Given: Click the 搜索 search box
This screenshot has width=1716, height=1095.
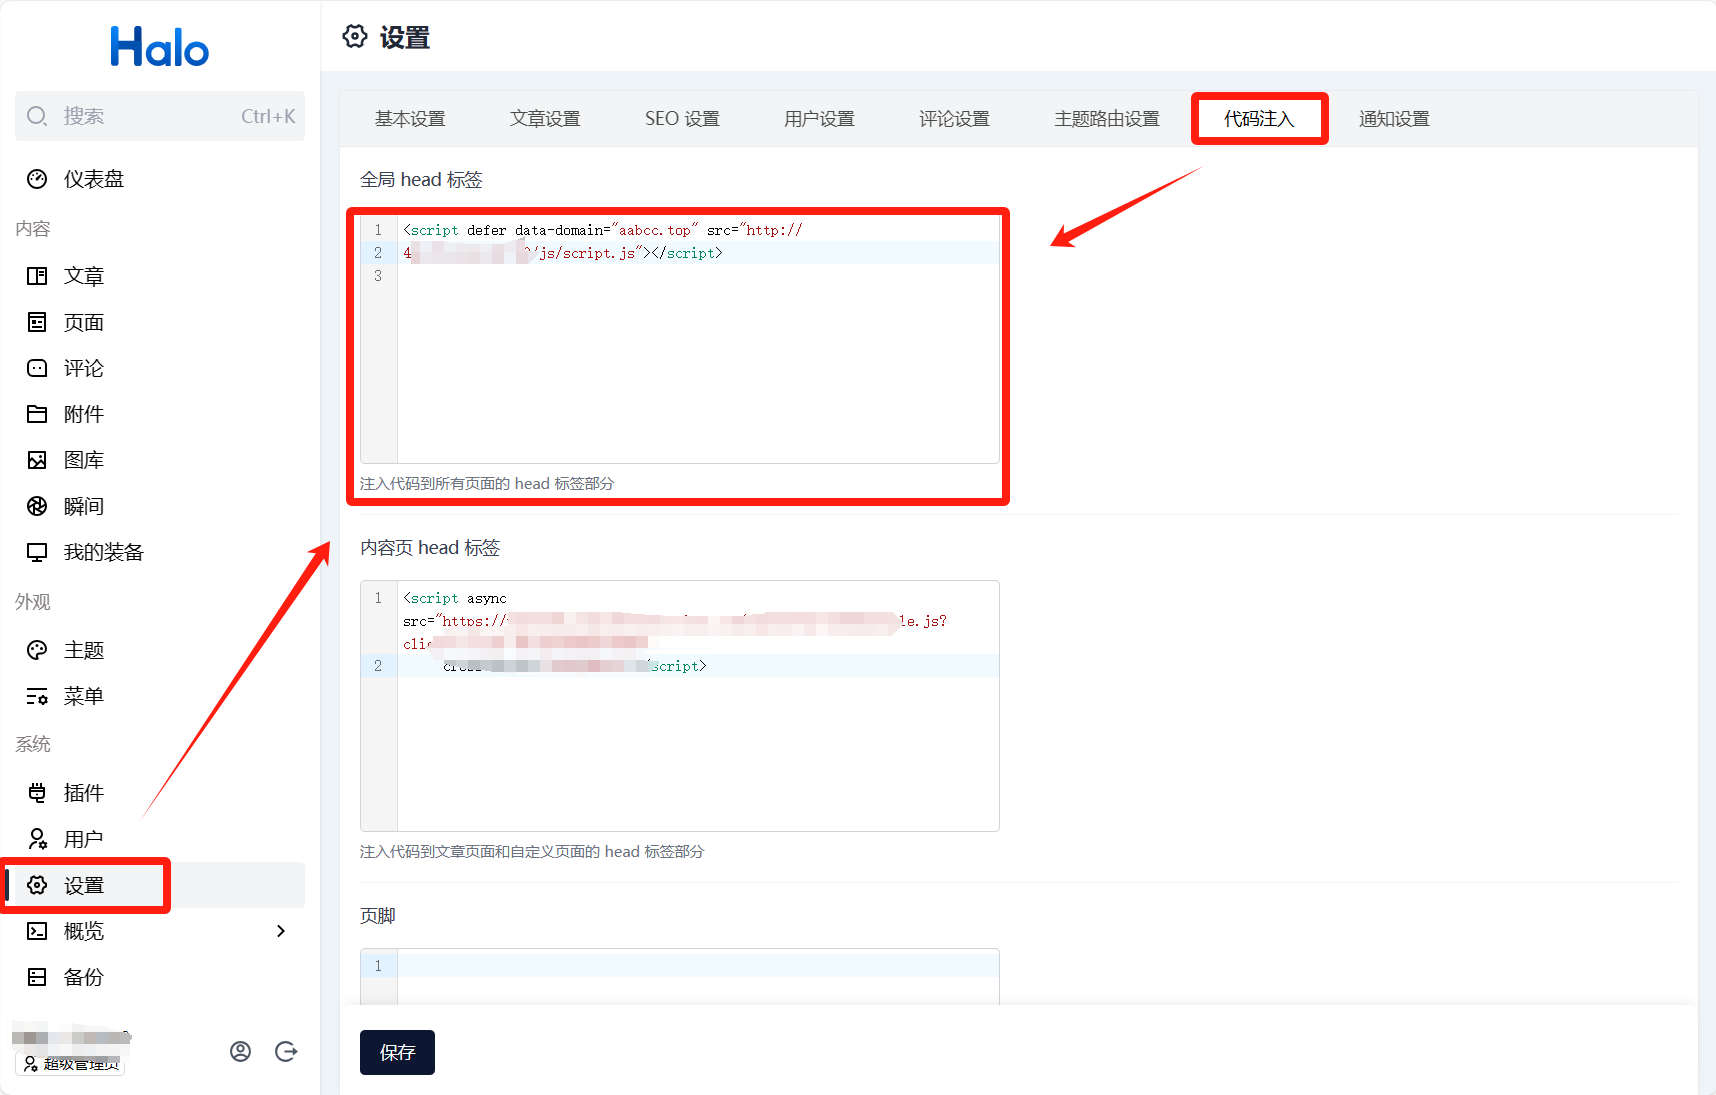Looking at the screenshot, I should [160, 116].
